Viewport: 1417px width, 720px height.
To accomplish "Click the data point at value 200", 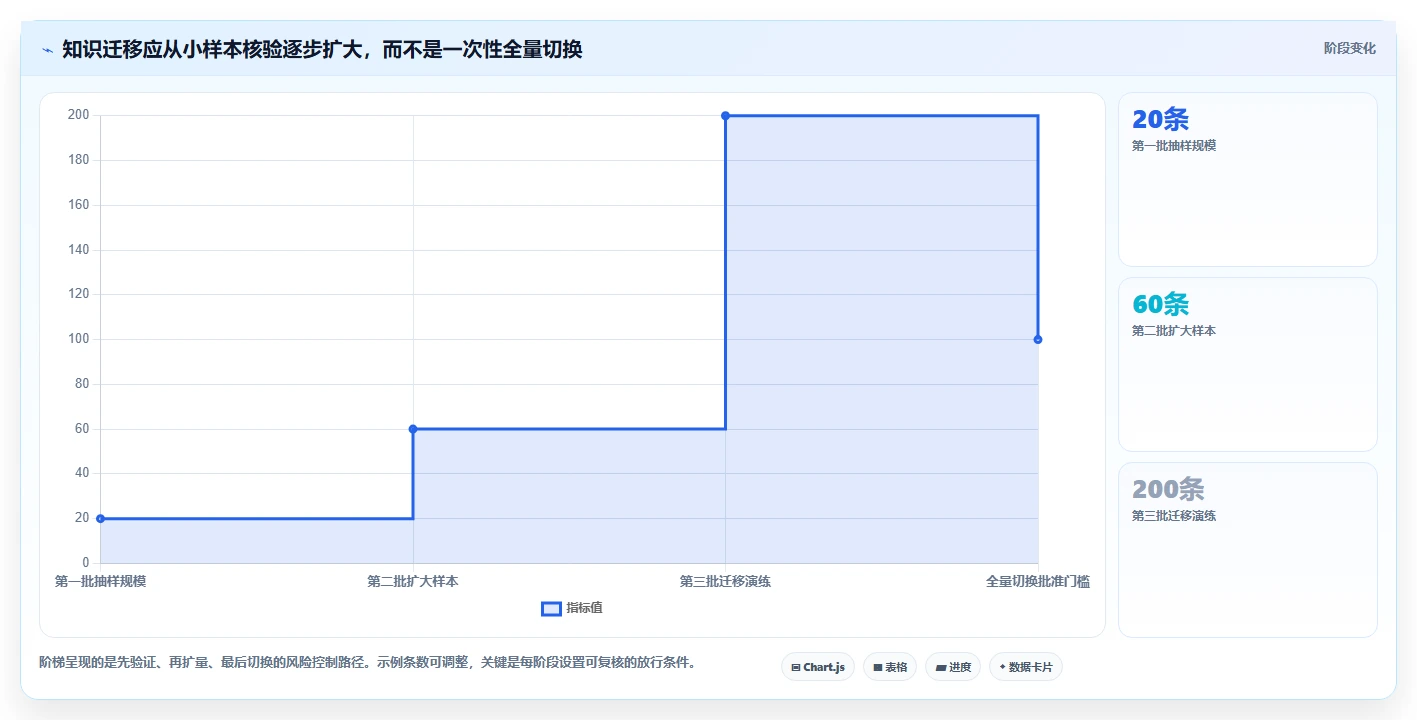I will tap(725, 116).
